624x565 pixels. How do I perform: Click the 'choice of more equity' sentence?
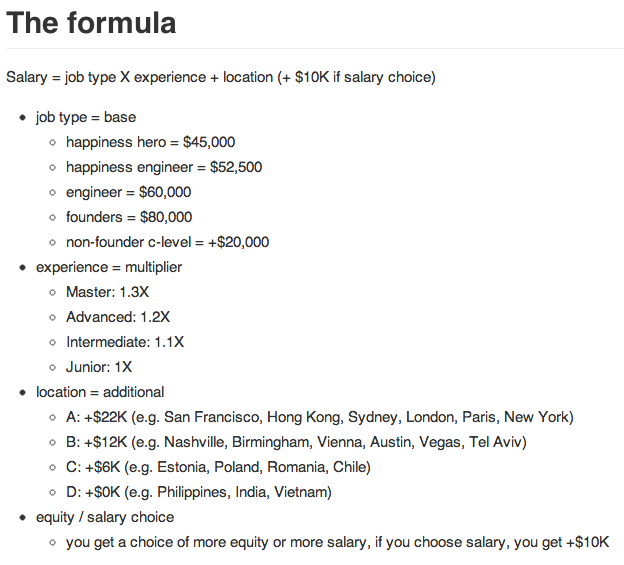point(337,542)
